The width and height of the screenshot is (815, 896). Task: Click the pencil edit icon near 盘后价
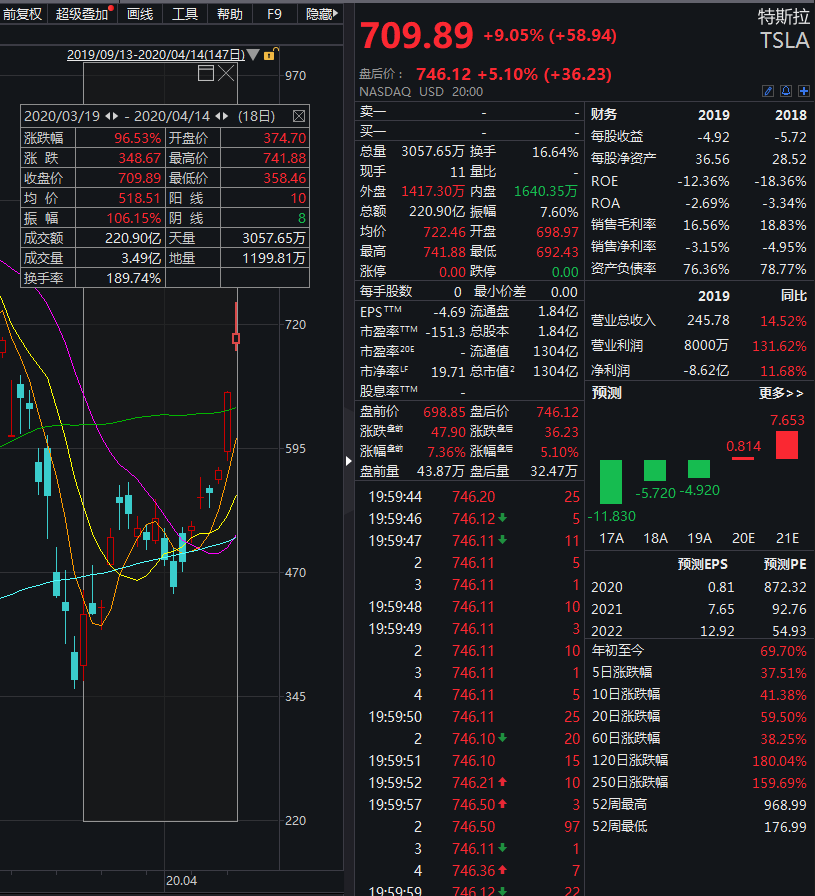click(x=768, y=90)
